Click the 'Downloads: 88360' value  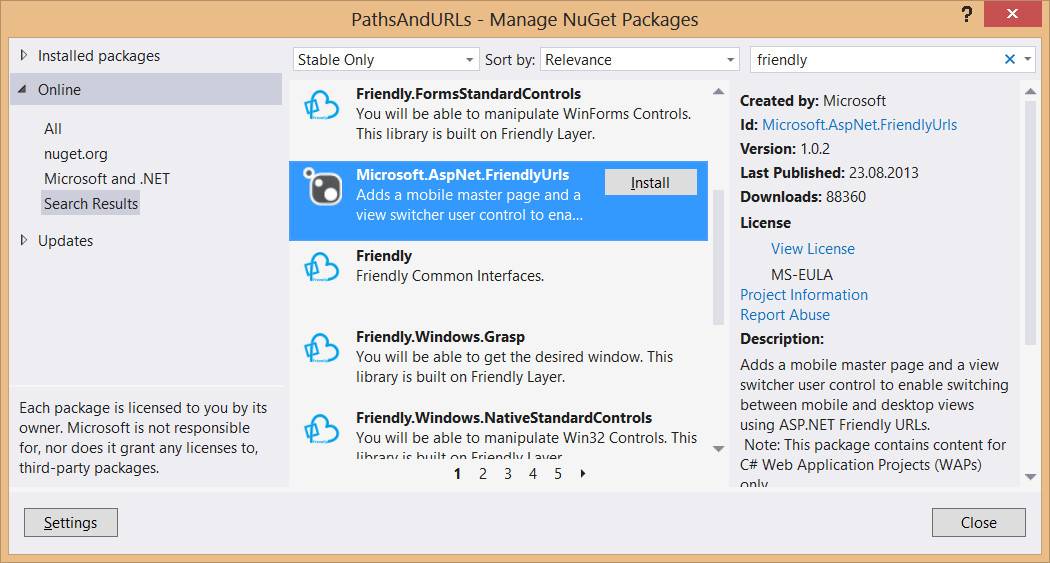[802, 197]
